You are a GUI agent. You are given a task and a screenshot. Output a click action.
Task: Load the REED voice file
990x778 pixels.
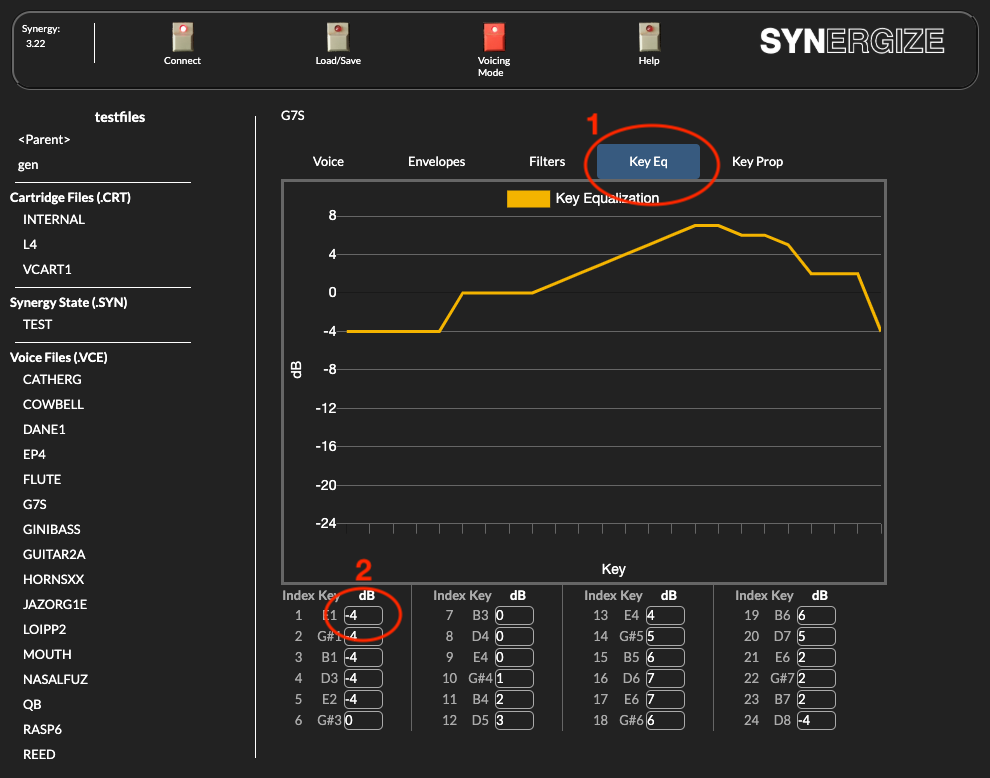click(39, 755)
